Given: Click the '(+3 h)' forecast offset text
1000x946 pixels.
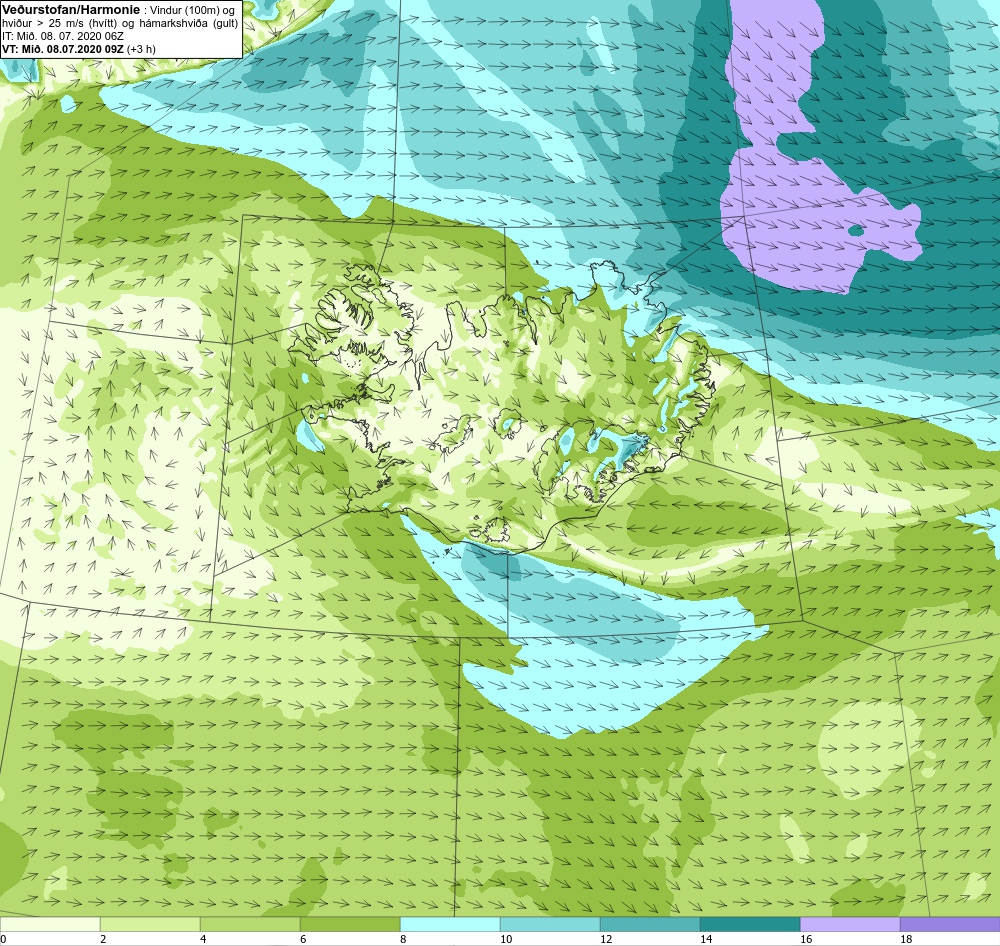Looking at the screenshot, I should click(x=142, y=49).
